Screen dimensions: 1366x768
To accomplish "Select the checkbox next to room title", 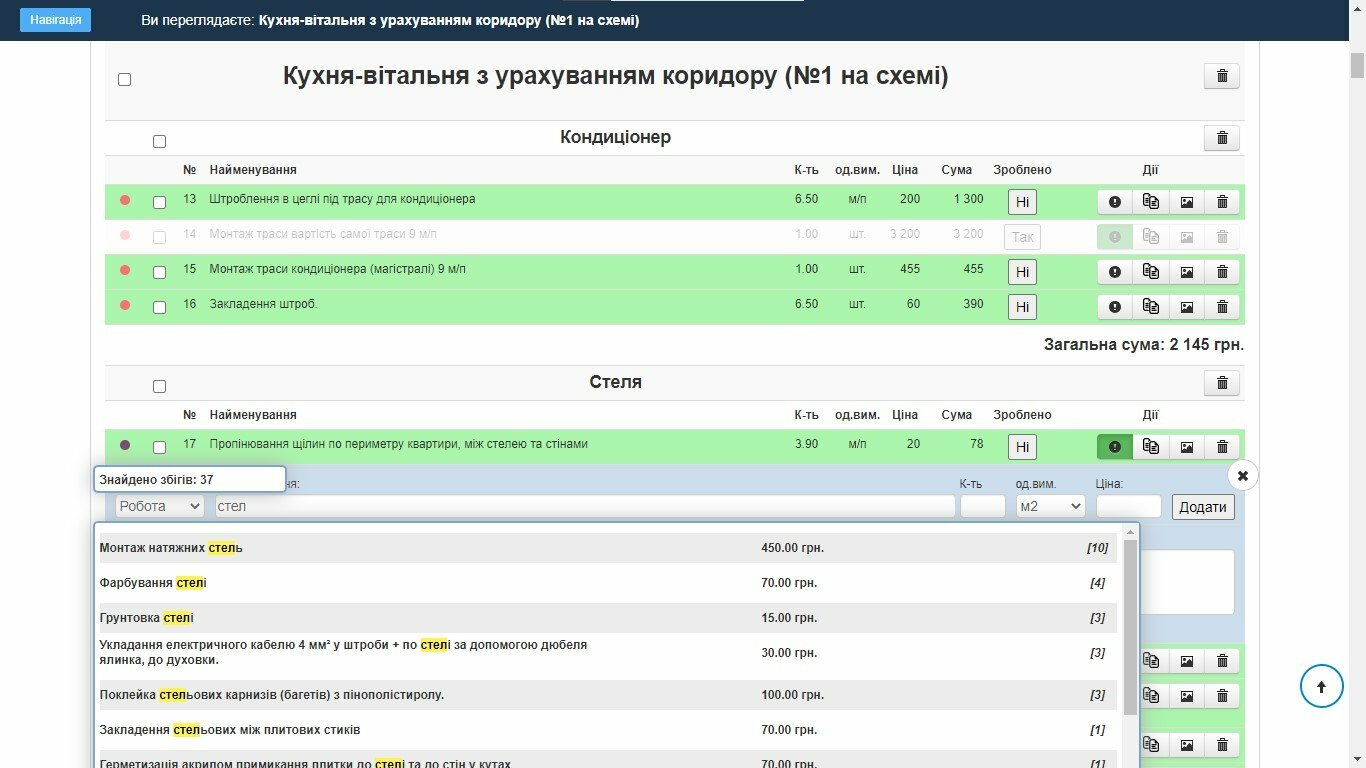I will tap(124, 79).
